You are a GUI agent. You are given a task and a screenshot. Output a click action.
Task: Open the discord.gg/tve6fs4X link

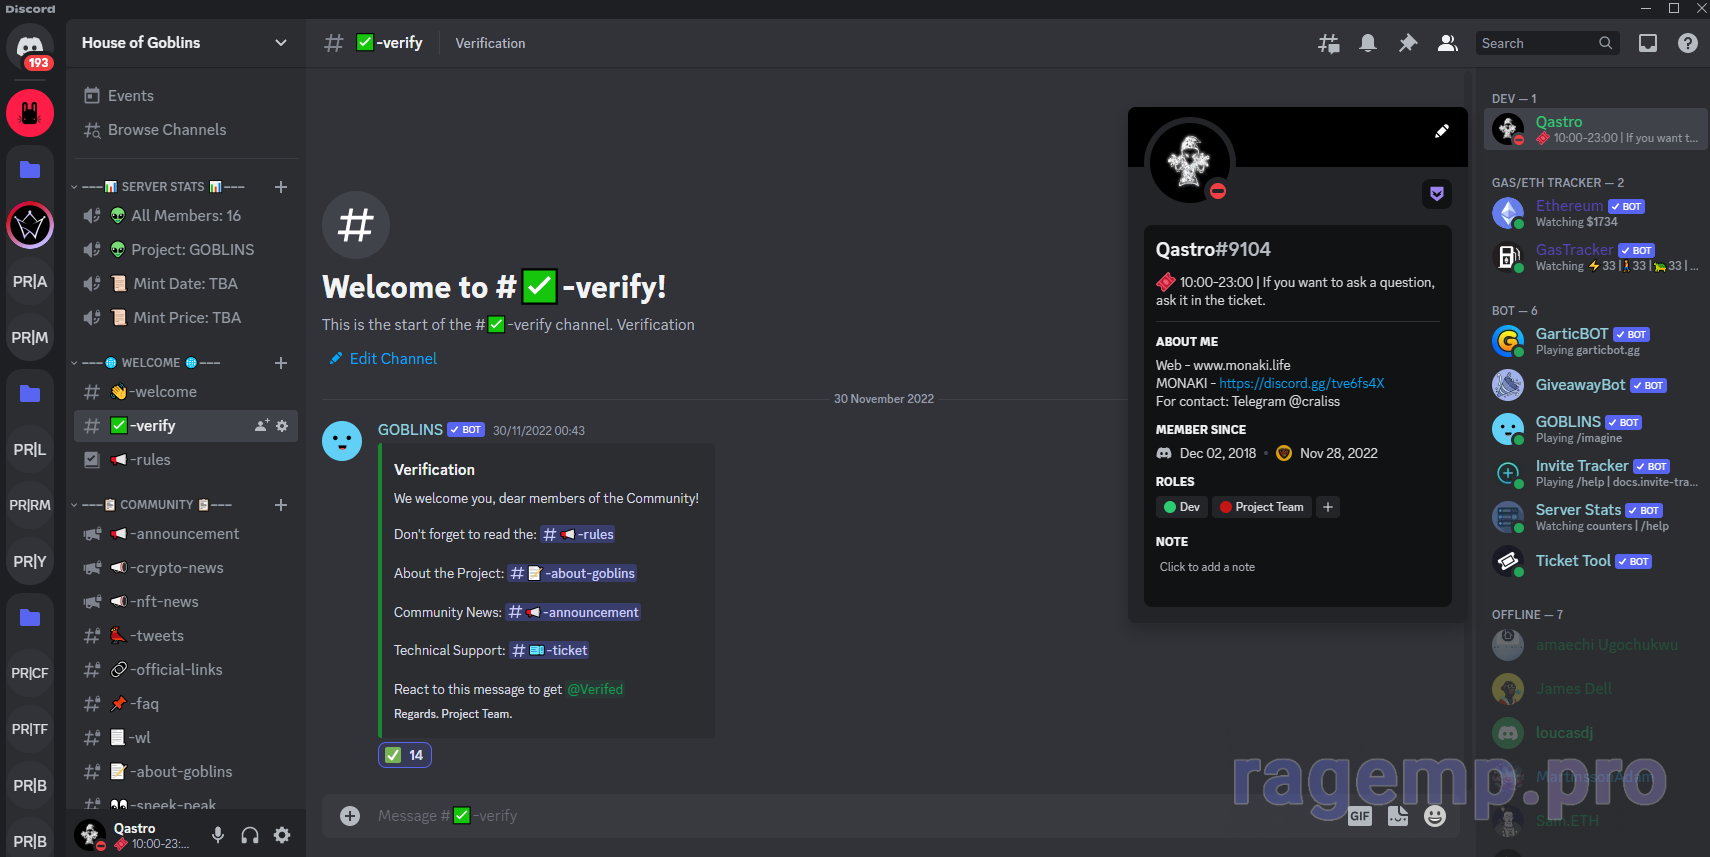[1302, 383]
